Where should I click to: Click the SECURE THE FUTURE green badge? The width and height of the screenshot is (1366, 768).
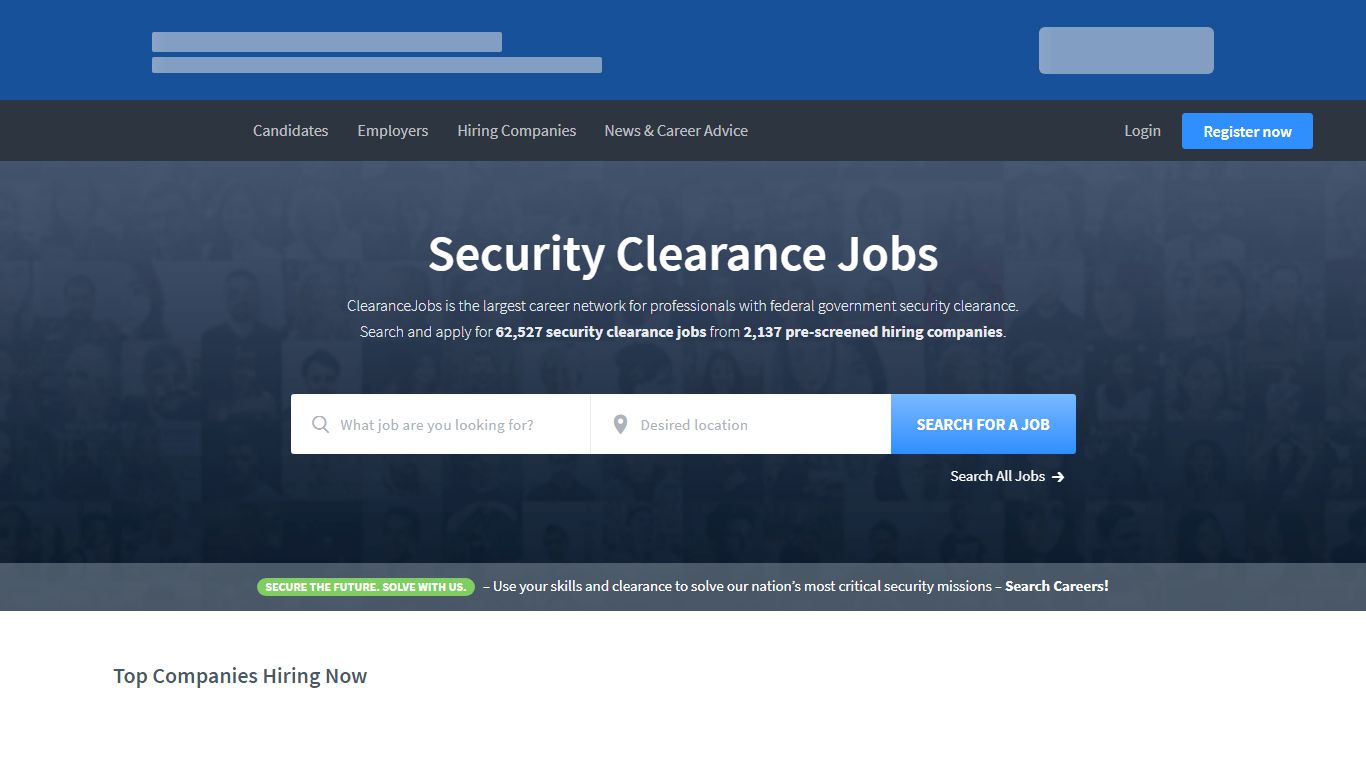point(366,587)
